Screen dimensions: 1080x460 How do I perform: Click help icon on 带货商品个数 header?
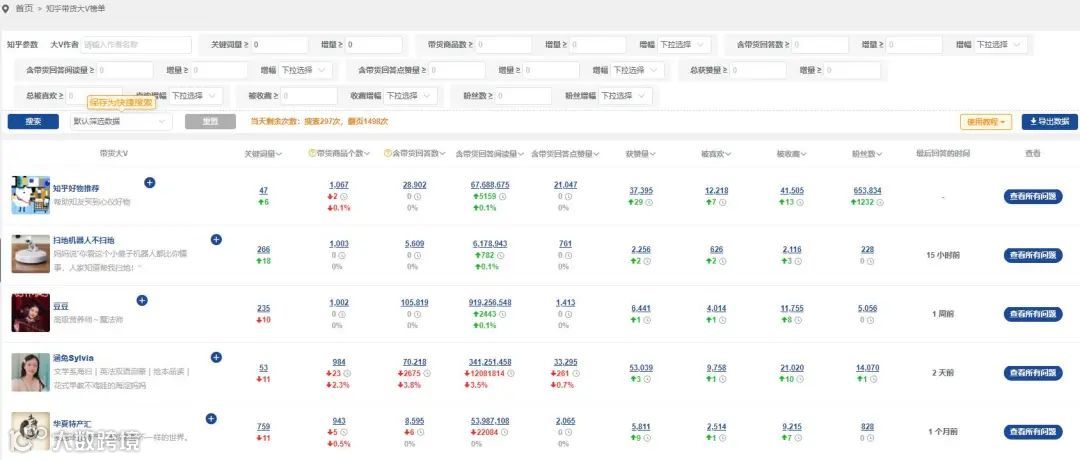[x=312, y=154]
